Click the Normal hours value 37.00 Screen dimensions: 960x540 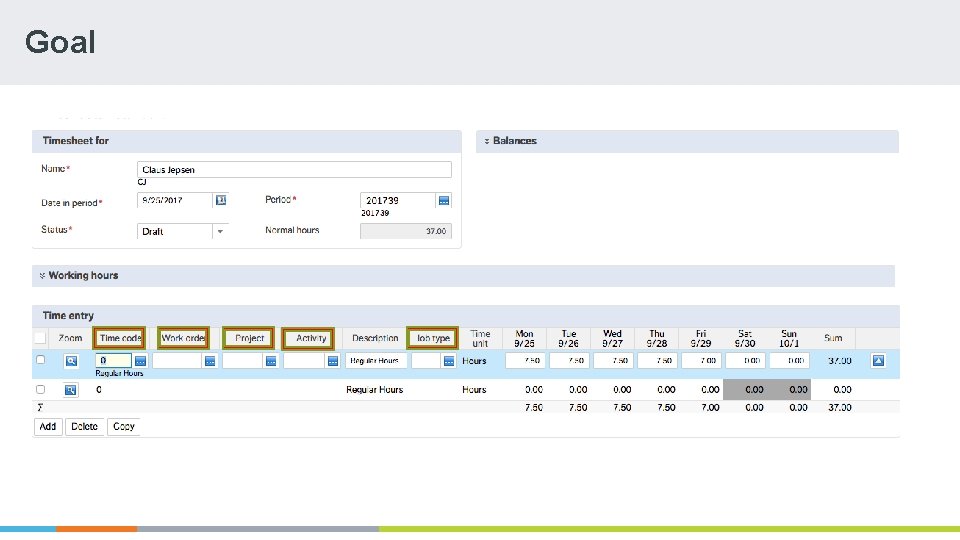pos(406,231)
